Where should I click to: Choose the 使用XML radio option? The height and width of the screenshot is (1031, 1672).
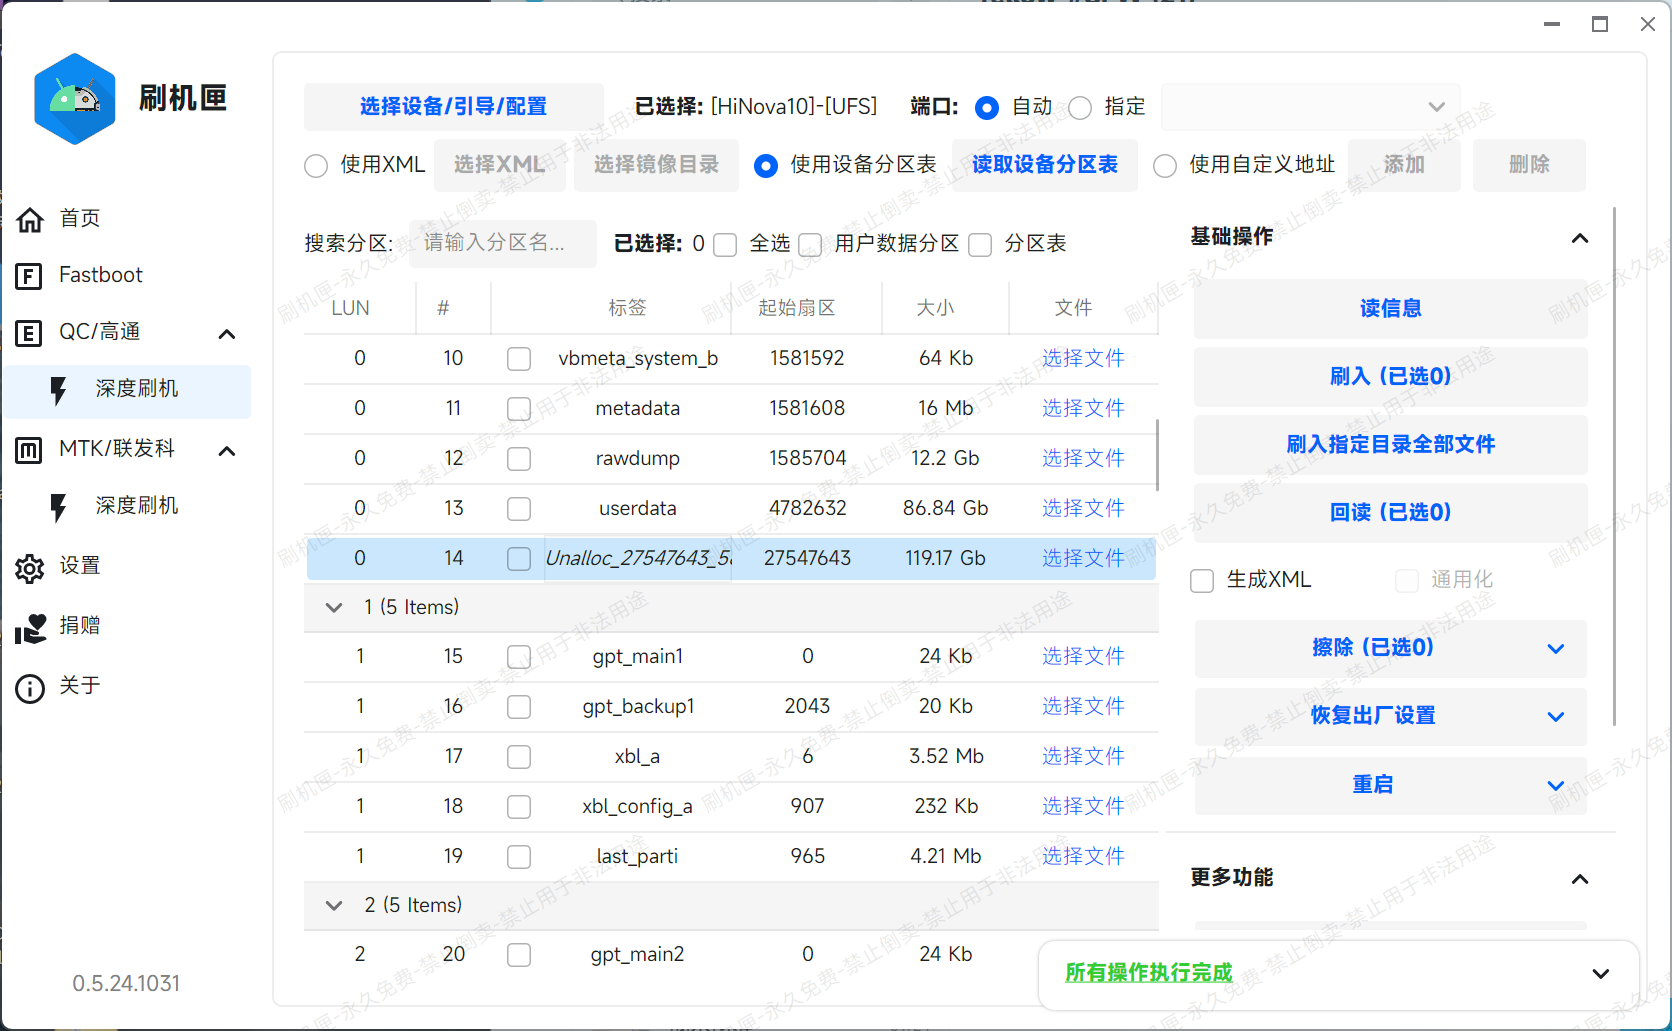click(316, 166)
